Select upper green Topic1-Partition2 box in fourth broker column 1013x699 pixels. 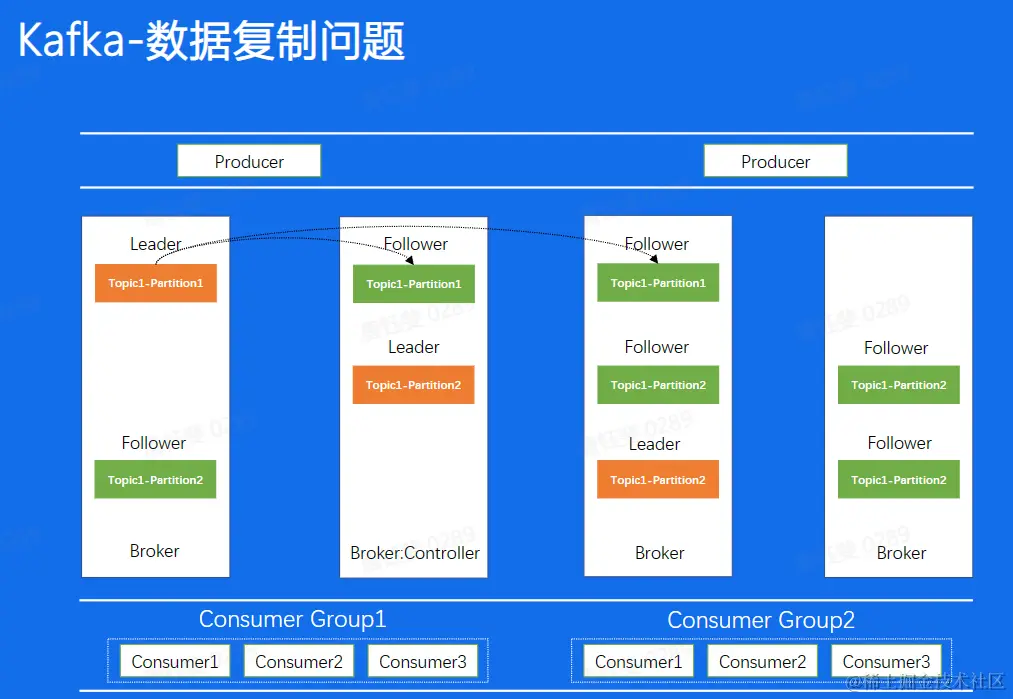coord(899,385)
